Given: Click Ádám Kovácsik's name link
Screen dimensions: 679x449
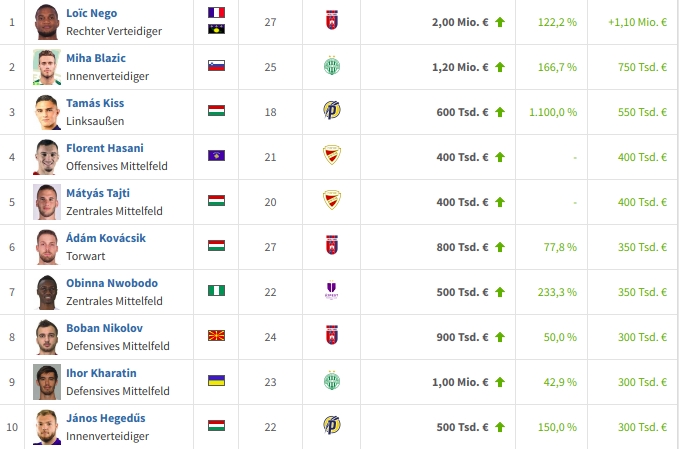Looking at the screenshot, I should click(x=105, y=238).
